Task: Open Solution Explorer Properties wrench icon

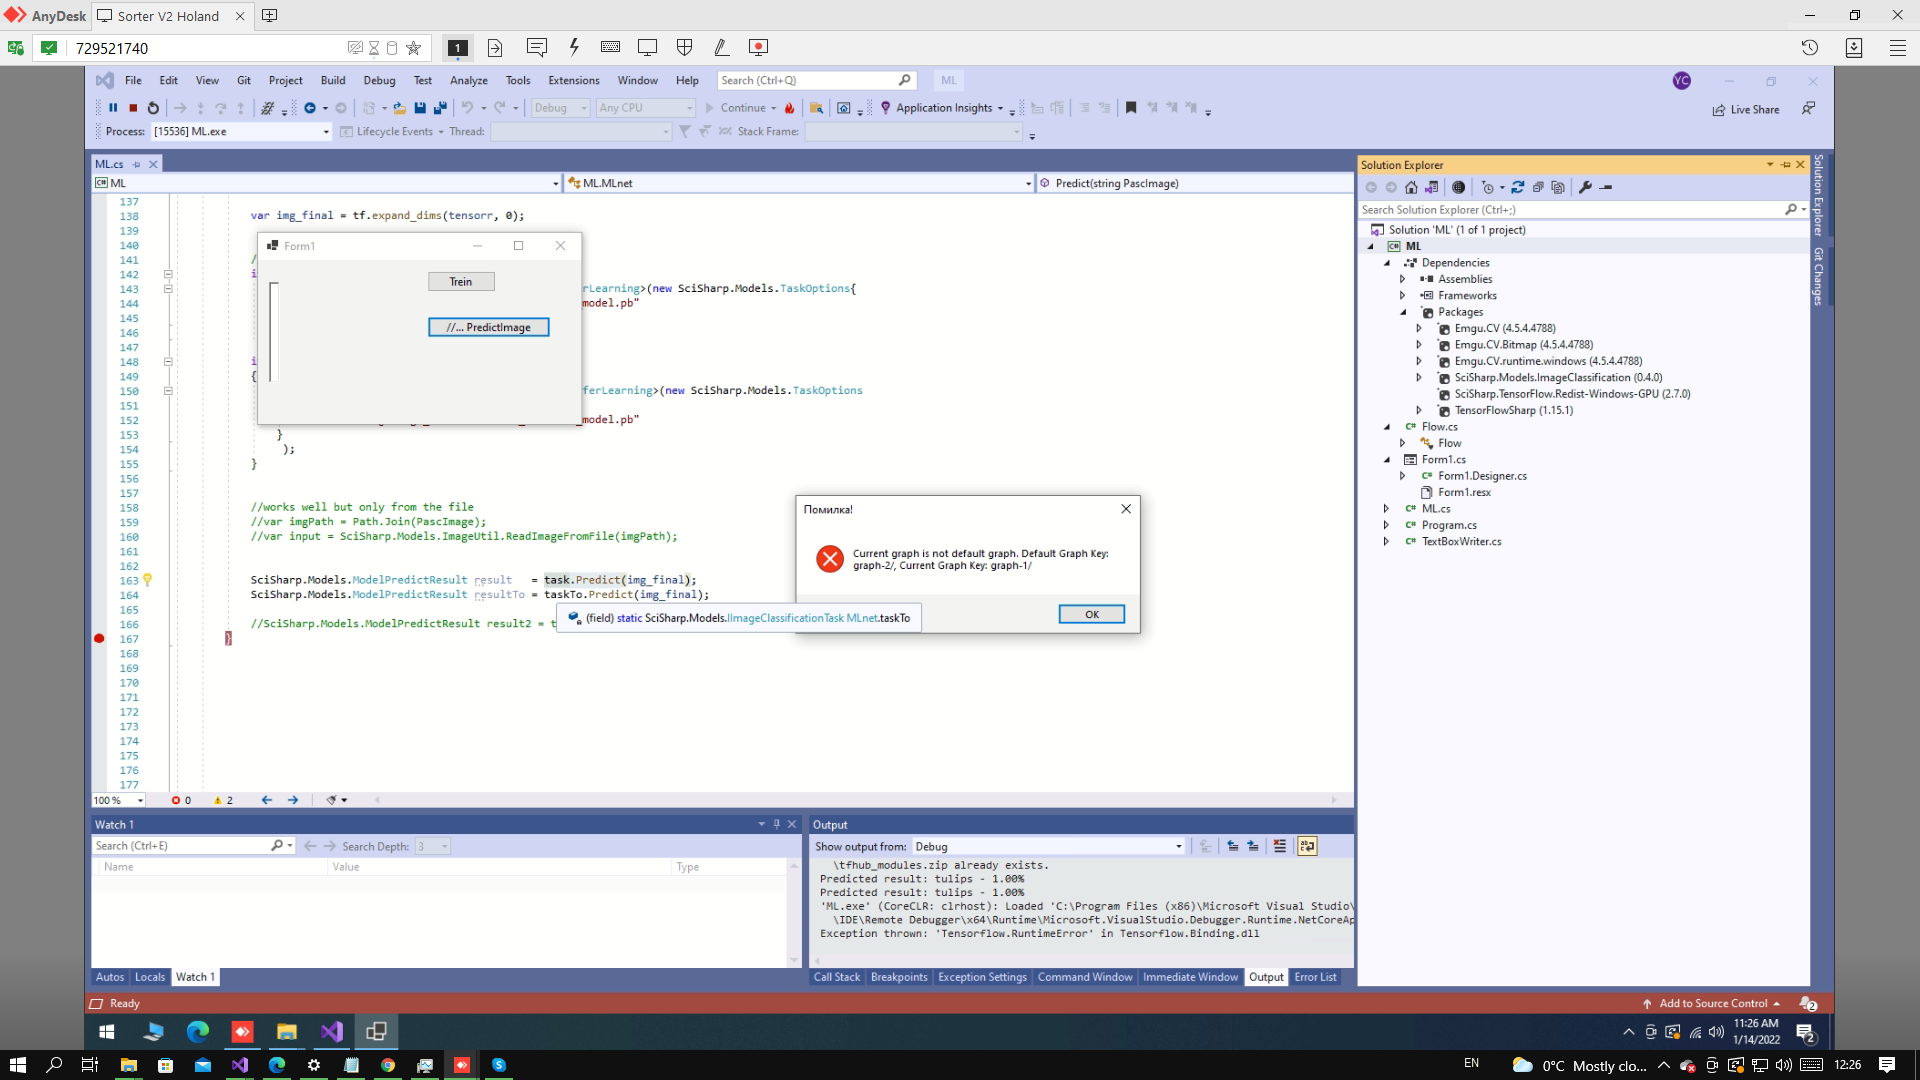Action: click(1585, 187)
